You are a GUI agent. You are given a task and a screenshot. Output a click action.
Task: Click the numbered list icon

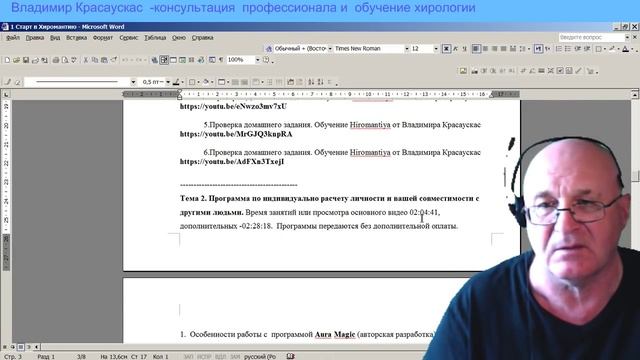click(558, 49)
